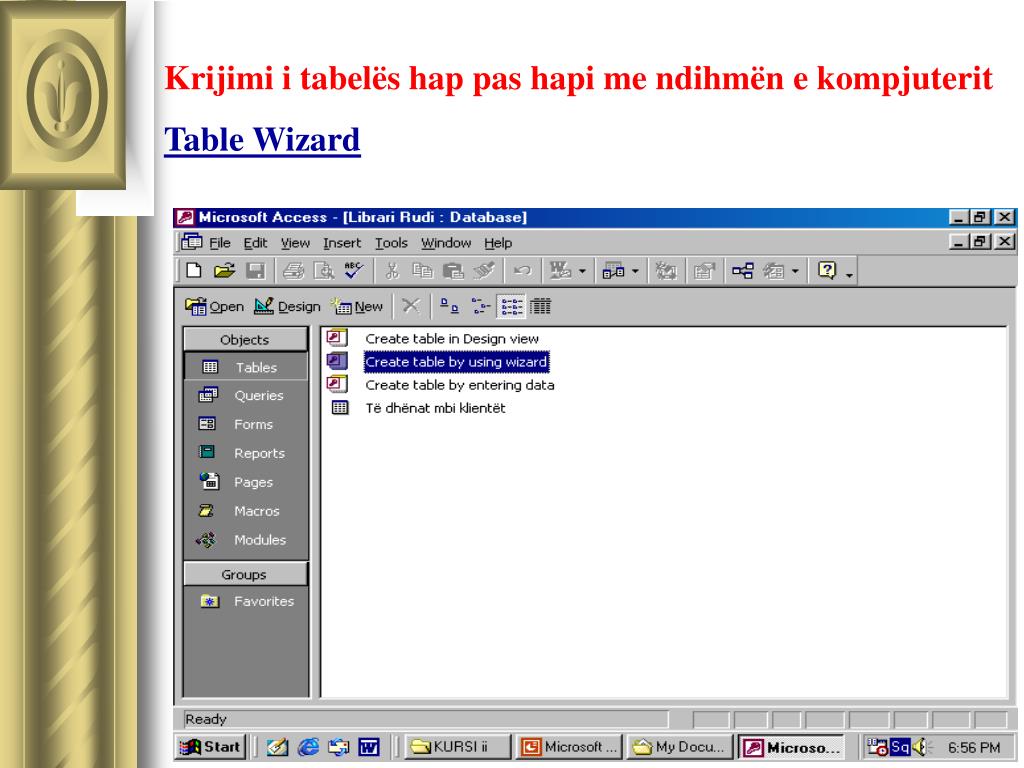Open the Edit menu
Image resolution: width=1024 pixels, height=768 pixels.
pos(255,243)
